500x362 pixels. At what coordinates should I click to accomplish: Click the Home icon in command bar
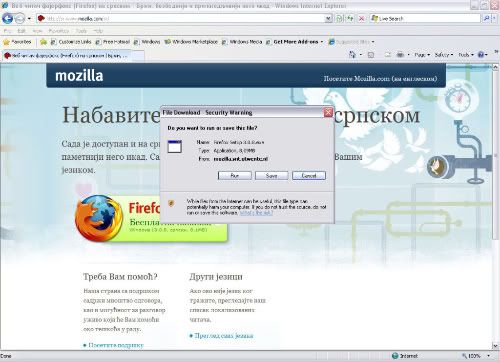click(352, 55)
